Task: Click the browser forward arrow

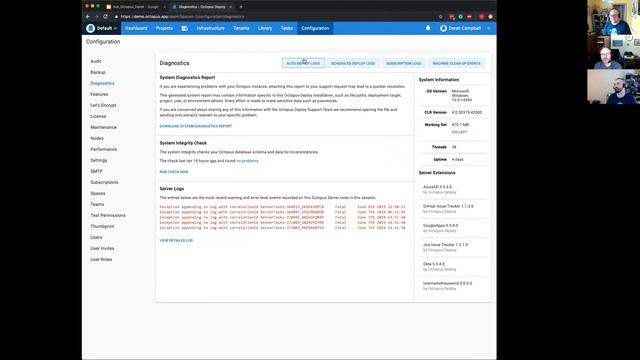Action: pos(96,17)
